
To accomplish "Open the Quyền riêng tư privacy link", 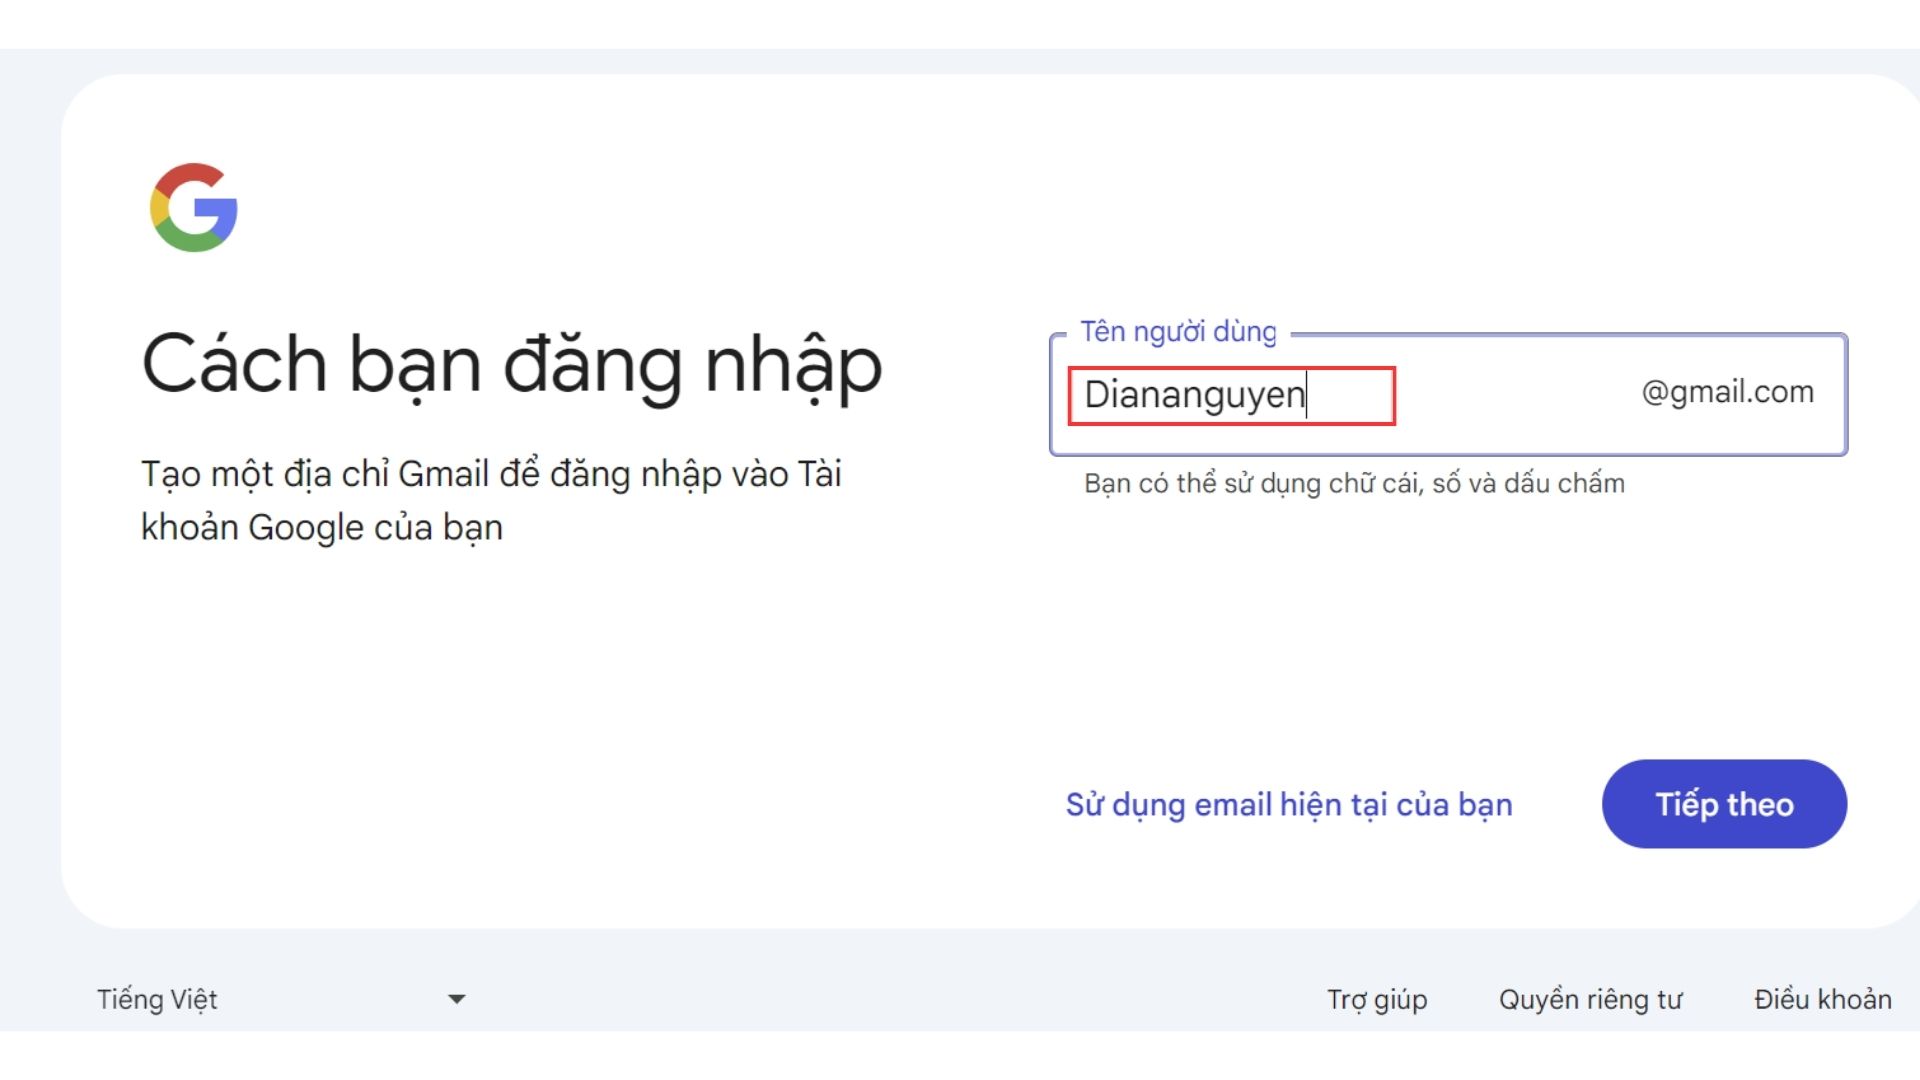I will click(x=1590, y=1000).
